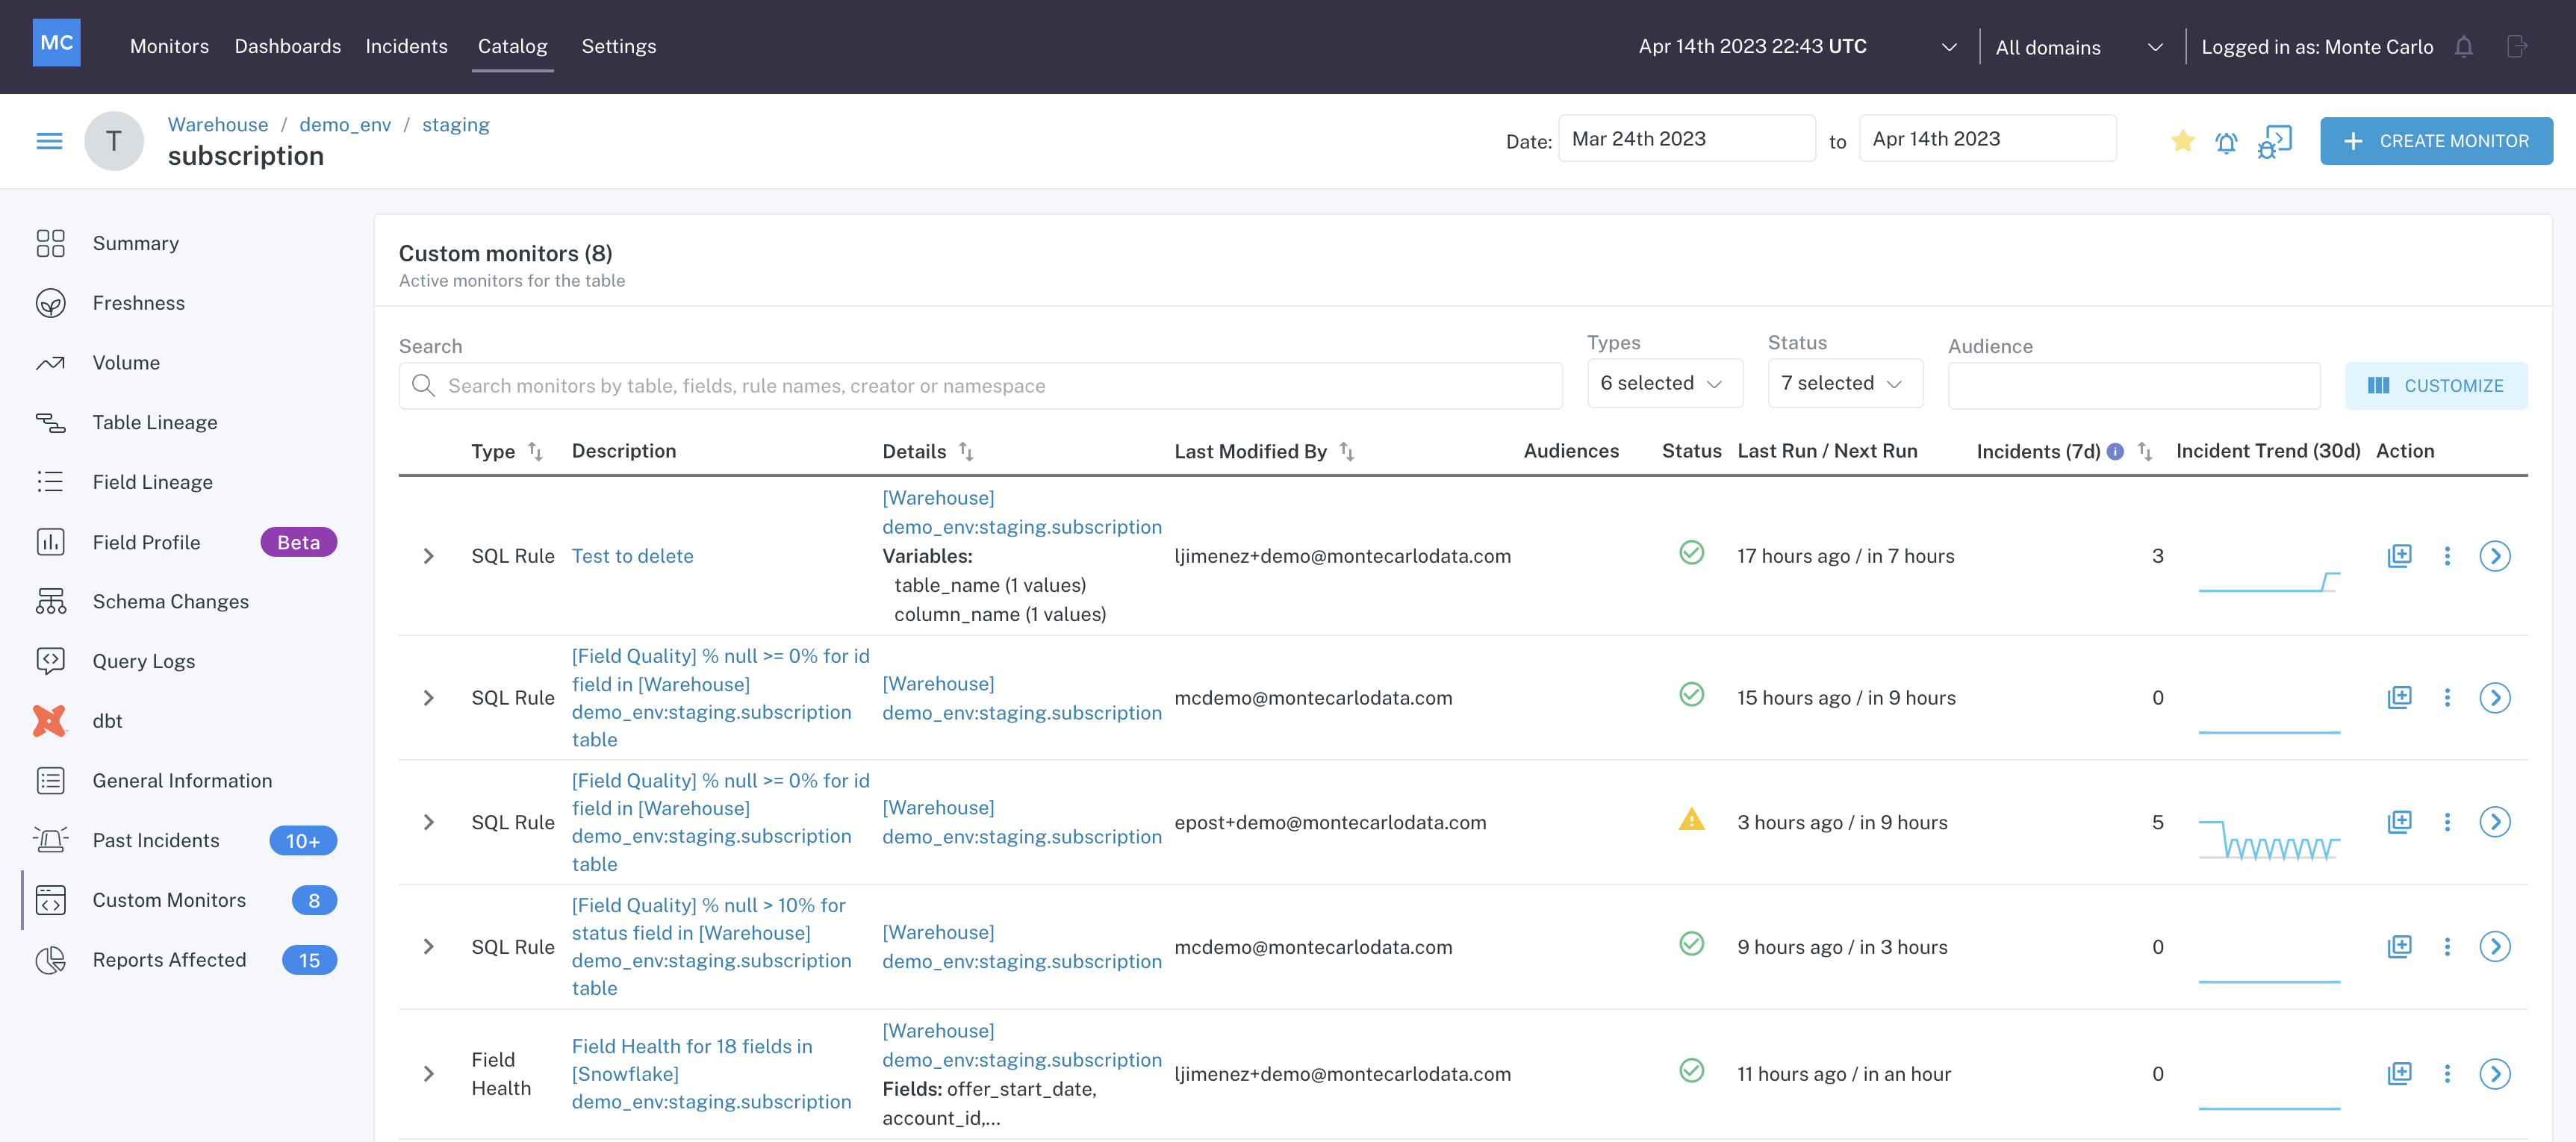Image resolution: width=2576 pixels, height=1142 pixels.
Task: Click the monitor search input field
Action: pyautogui.click(x=980, y=386)
